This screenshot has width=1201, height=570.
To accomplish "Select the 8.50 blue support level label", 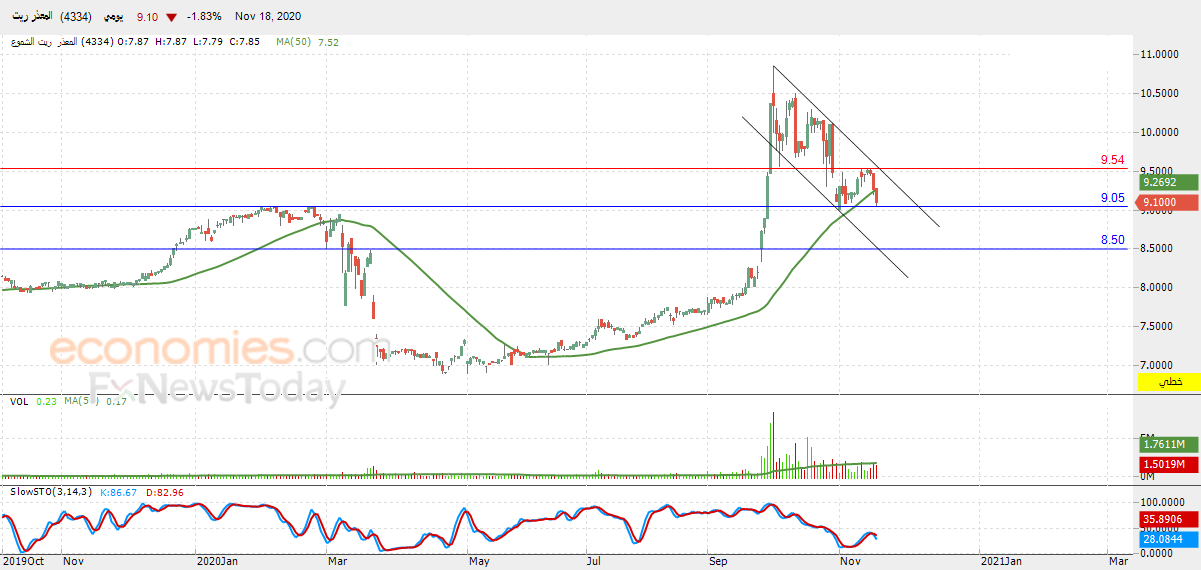I will point(1112,240).
